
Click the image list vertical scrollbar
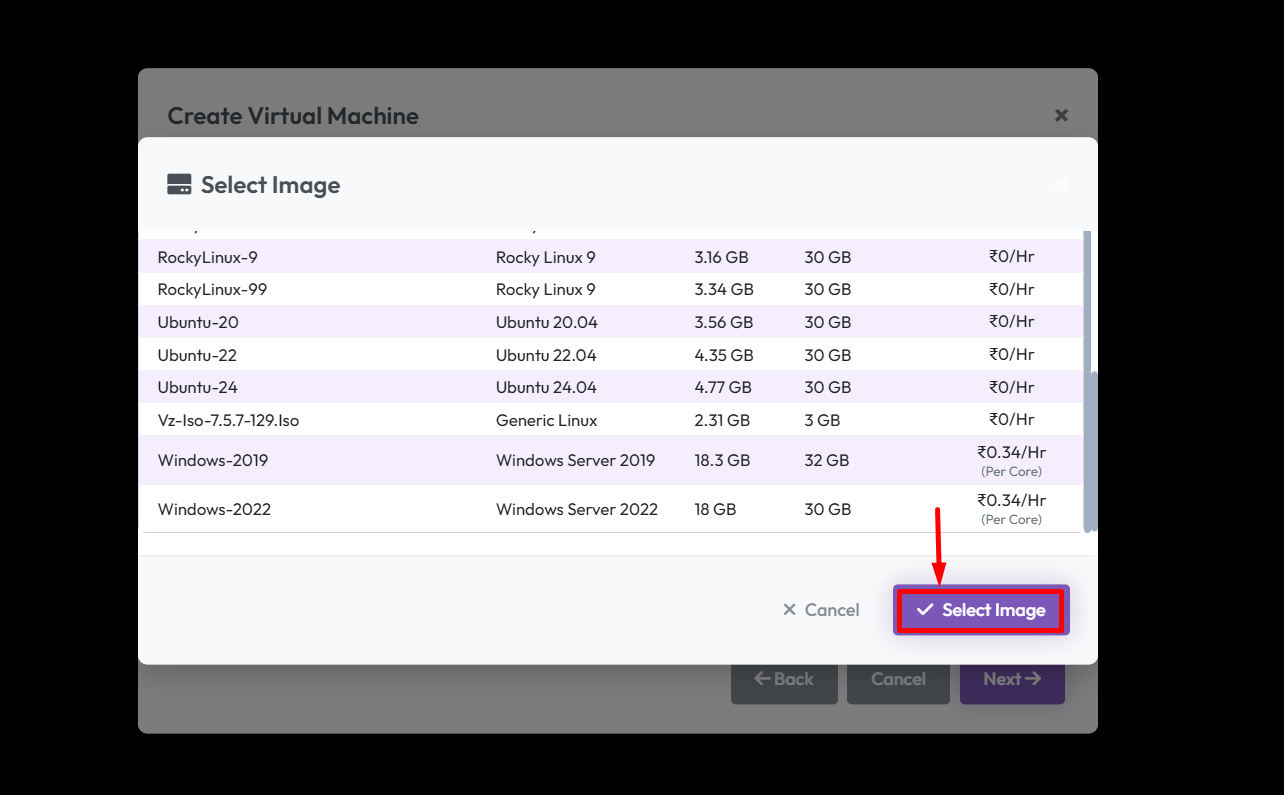tap(1090, 450)
